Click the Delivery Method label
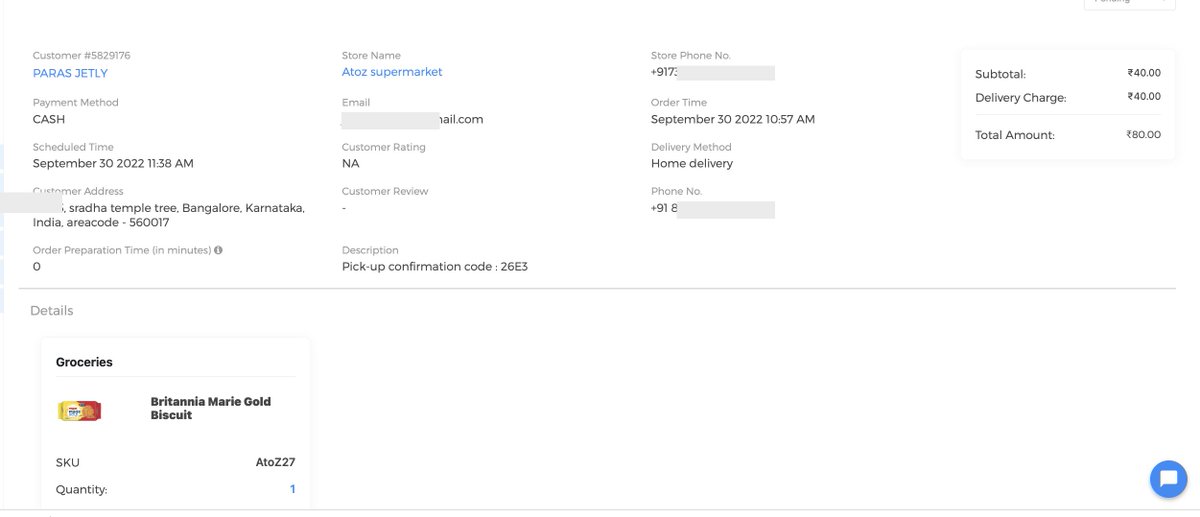This screenshot has width=1200, height=517. (x=691, y=147)
